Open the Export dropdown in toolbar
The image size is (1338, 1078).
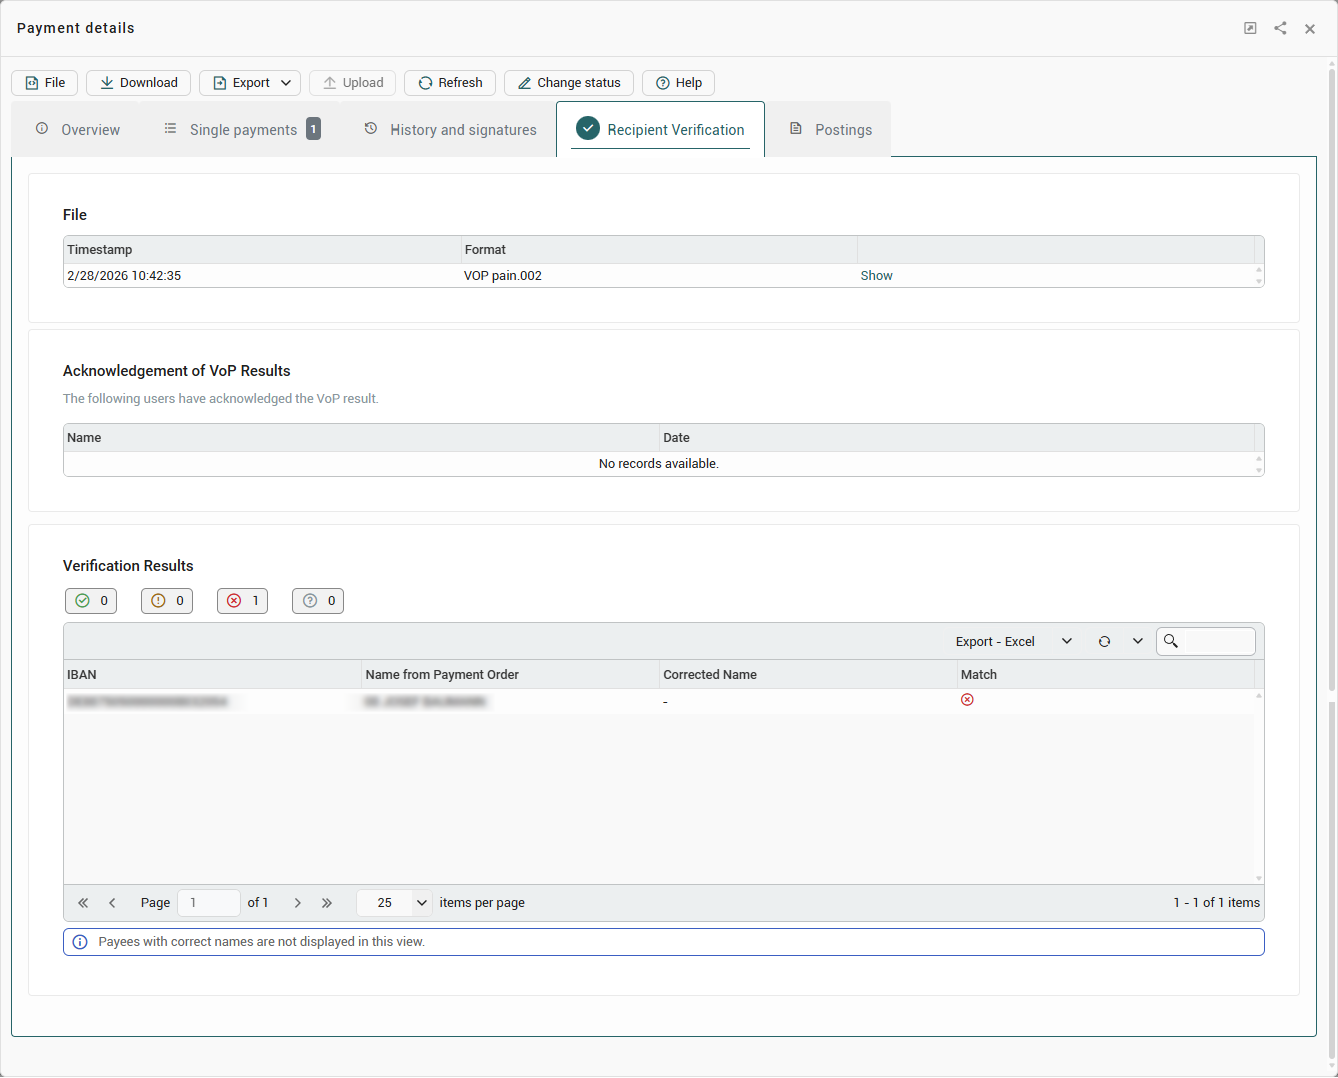(250, 83)
